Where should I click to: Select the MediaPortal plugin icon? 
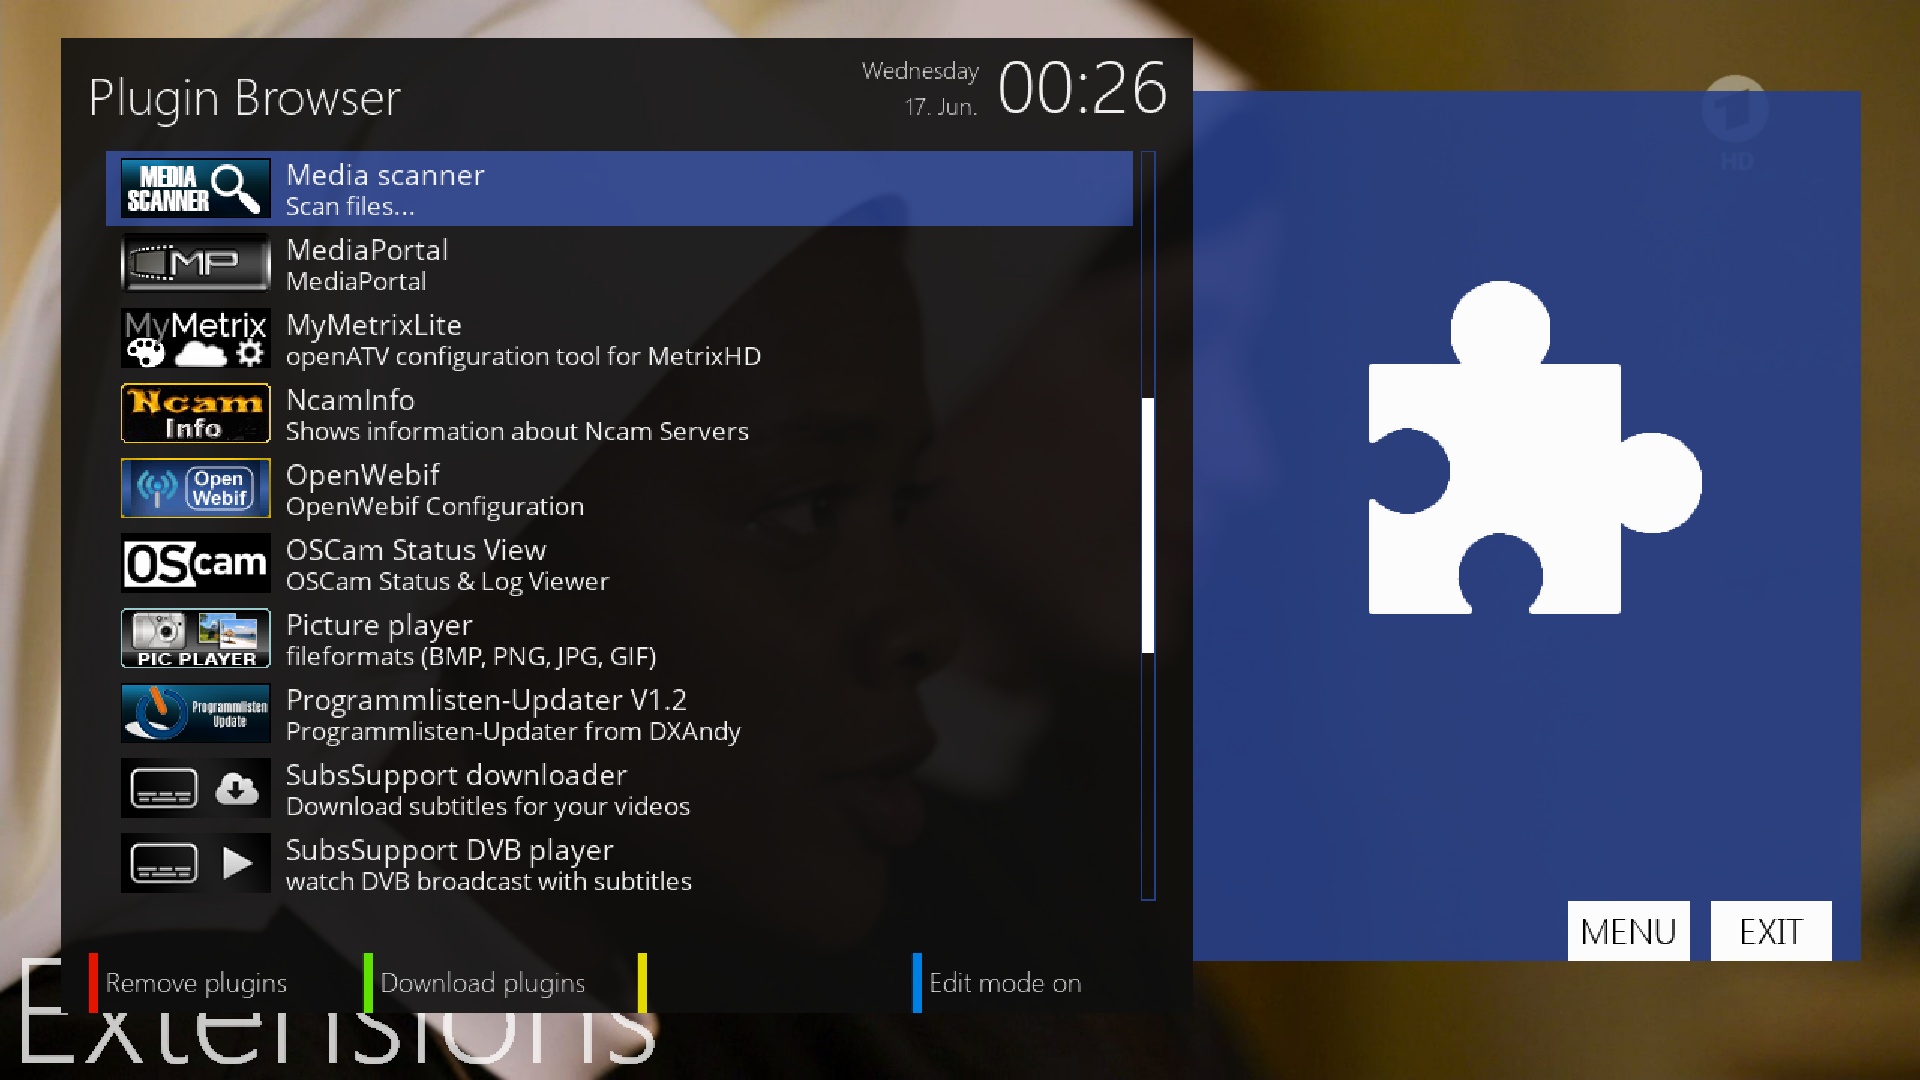193,262
